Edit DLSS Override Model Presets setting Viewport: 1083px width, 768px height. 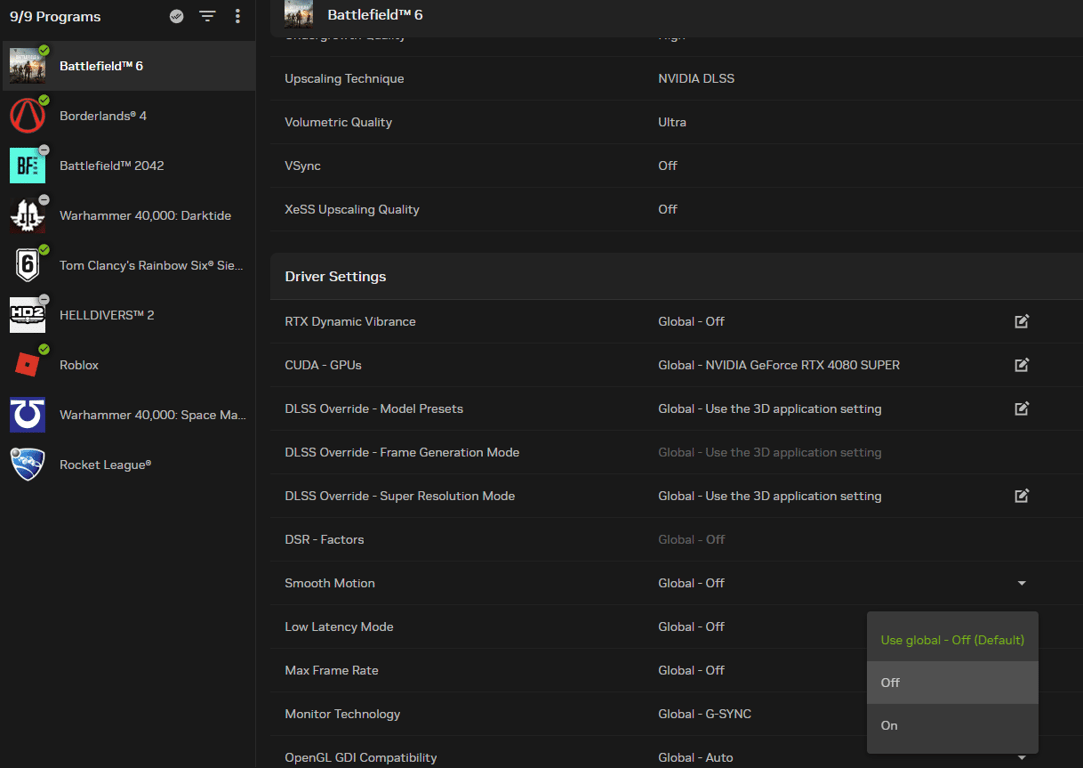[1021, 409]
